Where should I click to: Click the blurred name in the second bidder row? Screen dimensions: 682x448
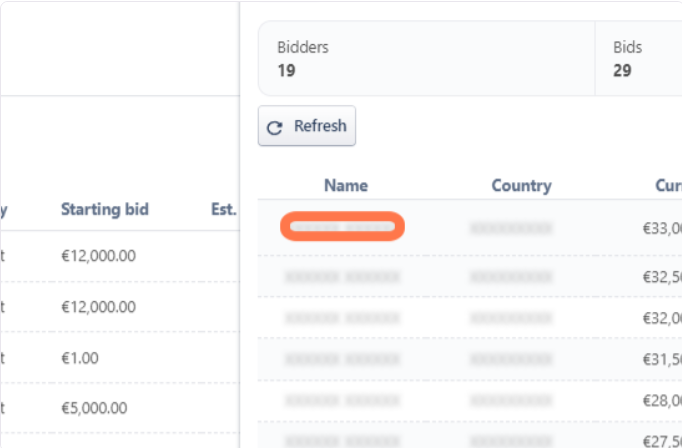tap(342, 276)
